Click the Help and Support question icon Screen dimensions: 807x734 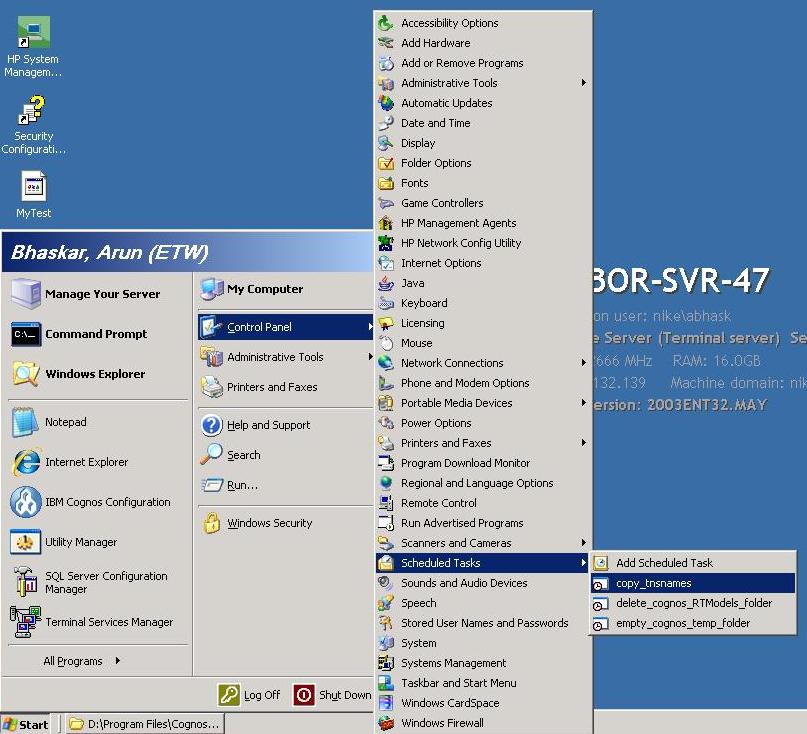tap(212, 425)
